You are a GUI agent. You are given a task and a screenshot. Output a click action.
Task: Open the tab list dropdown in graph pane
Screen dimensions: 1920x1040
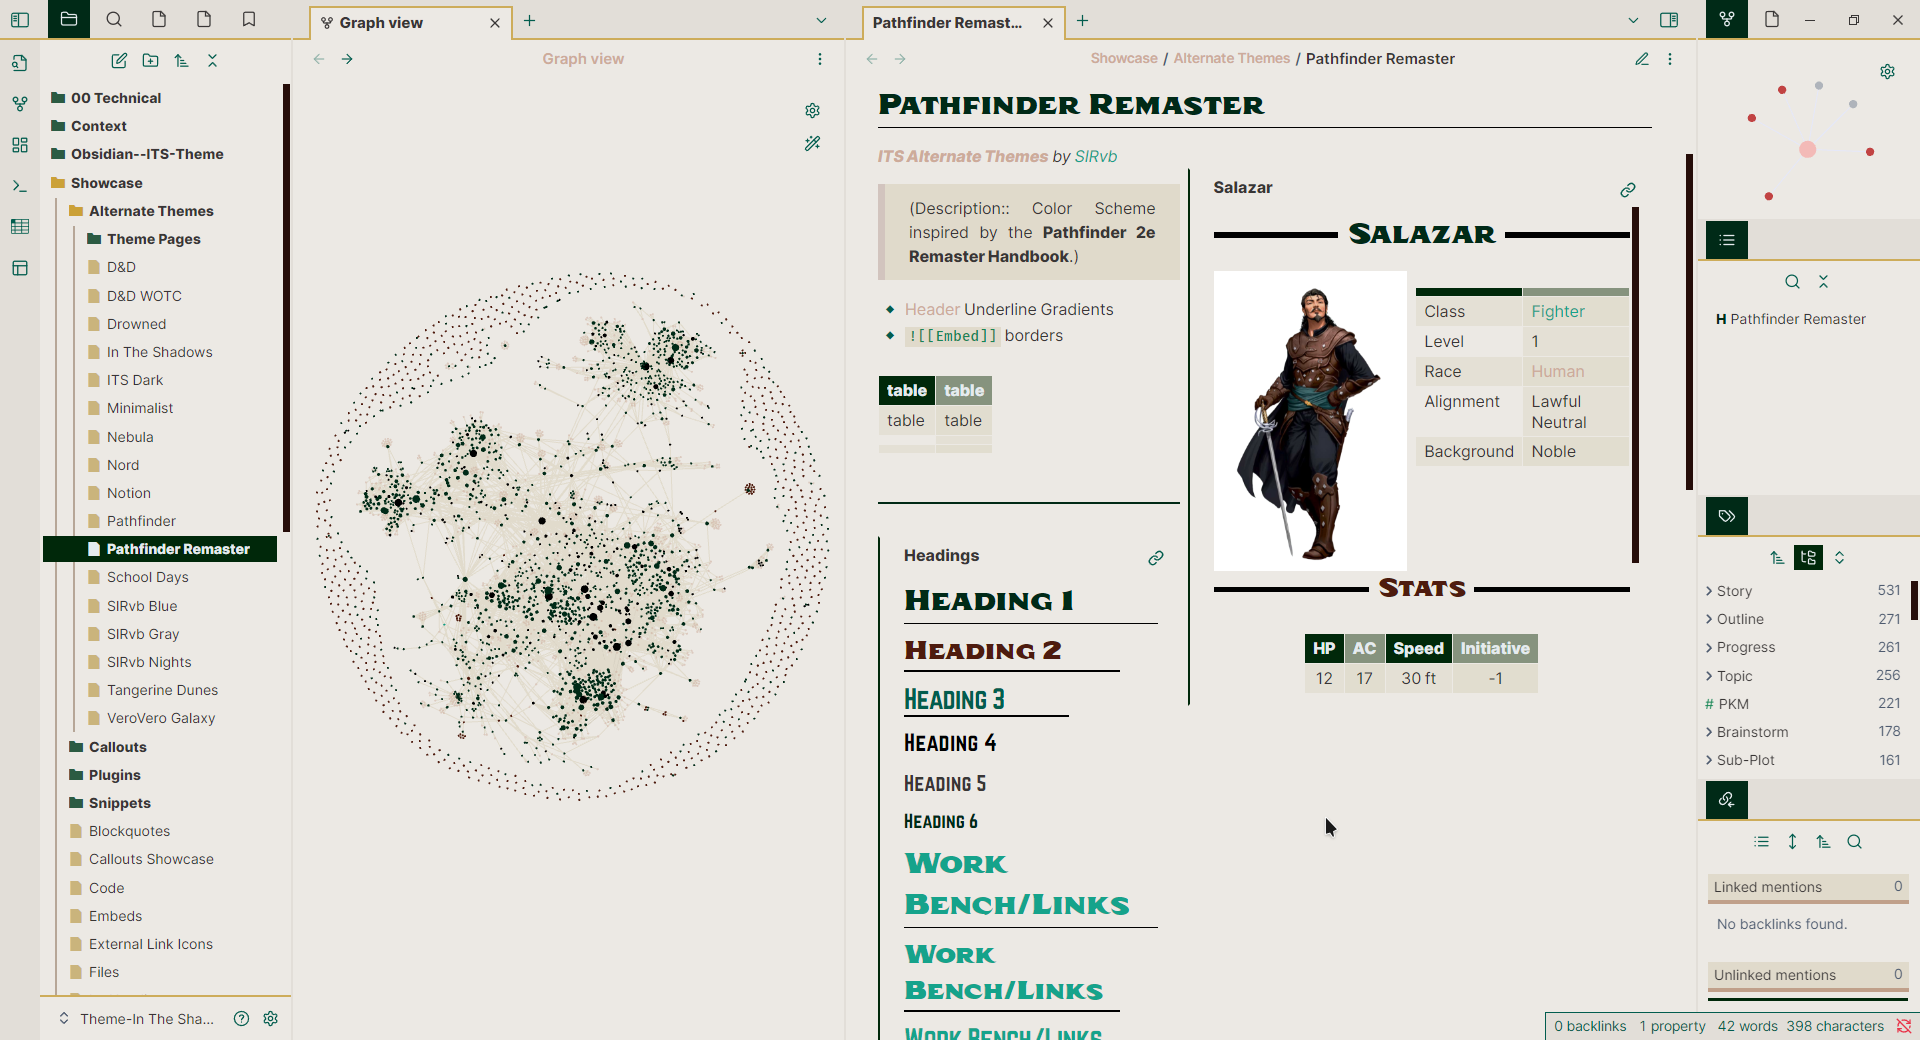(822, 20)
